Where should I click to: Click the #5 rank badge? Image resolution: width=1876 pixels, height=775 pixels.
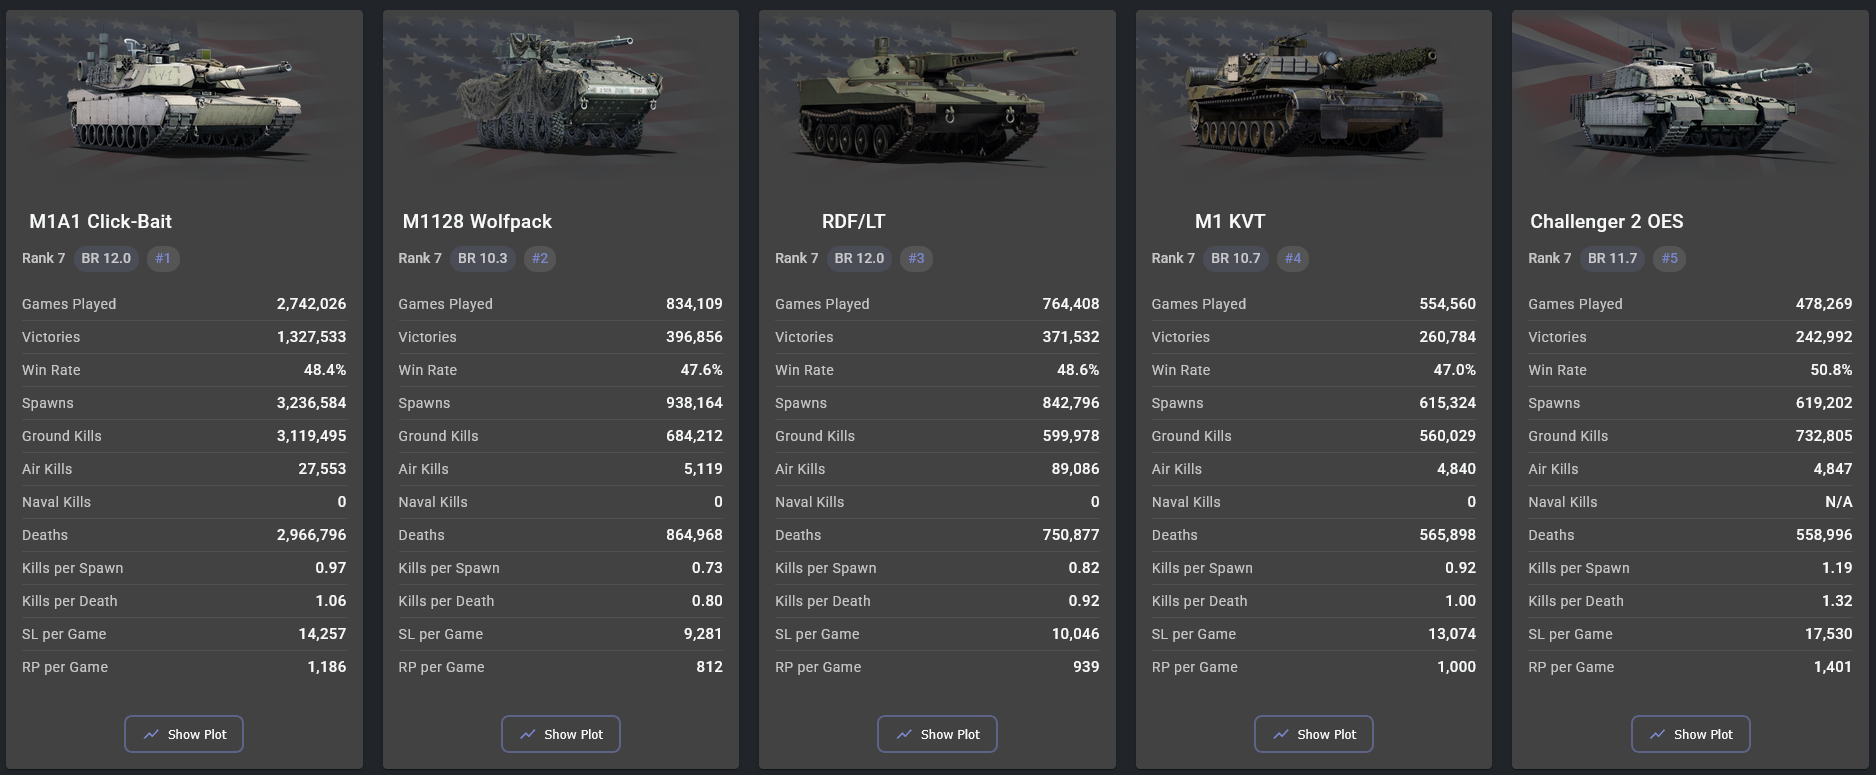click(1670, 258)
